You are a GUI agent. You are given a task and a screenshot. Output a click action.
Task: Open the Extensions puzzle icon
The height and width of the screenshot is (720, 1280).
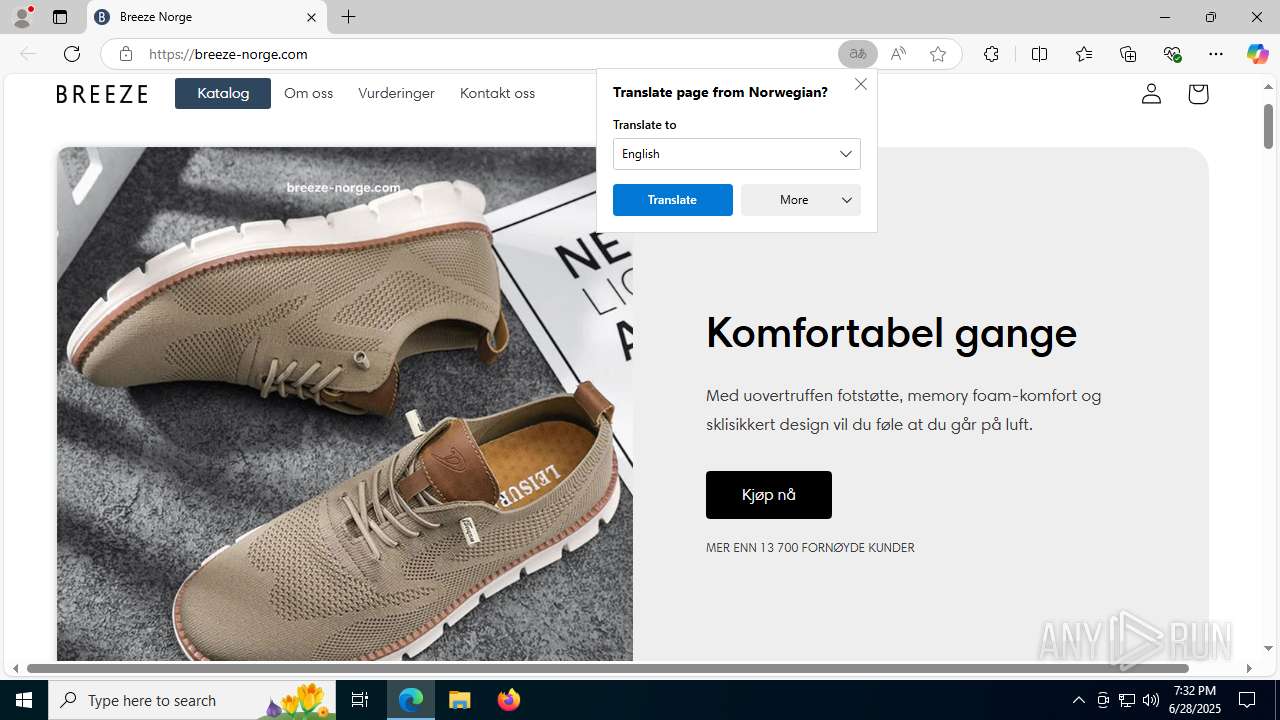point(991,54)
